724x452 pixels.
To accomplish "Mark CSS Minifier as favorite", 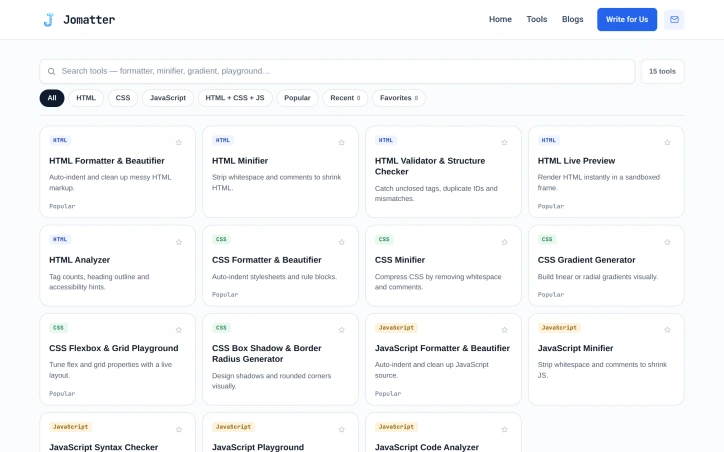I will (x=505, y=242).
